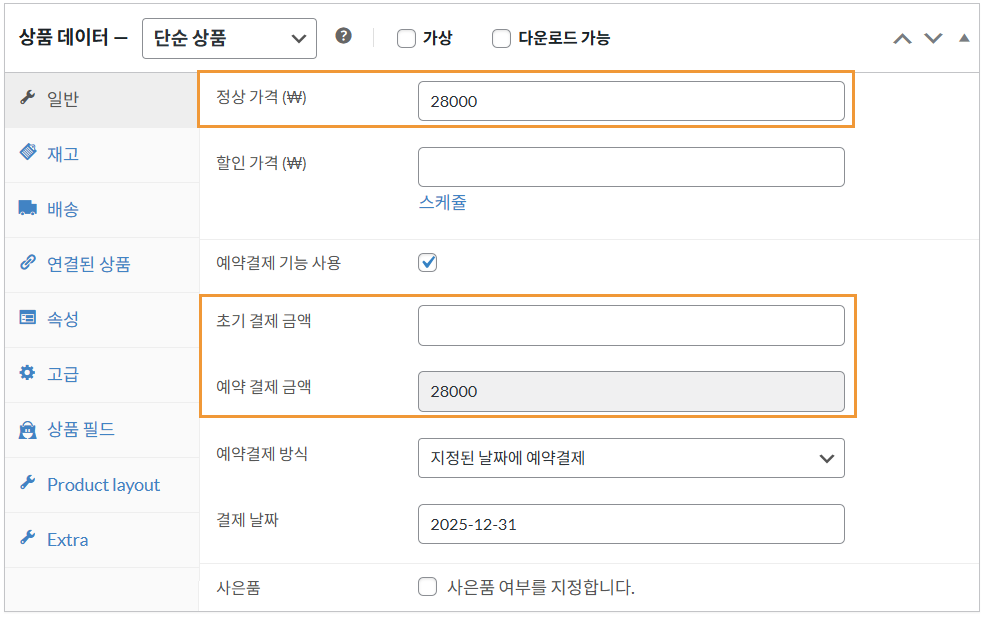This screenshot has width=986, height=618.
Task: Toggle the 다운로드 가능 checkbox
Action: click(502, 39)
